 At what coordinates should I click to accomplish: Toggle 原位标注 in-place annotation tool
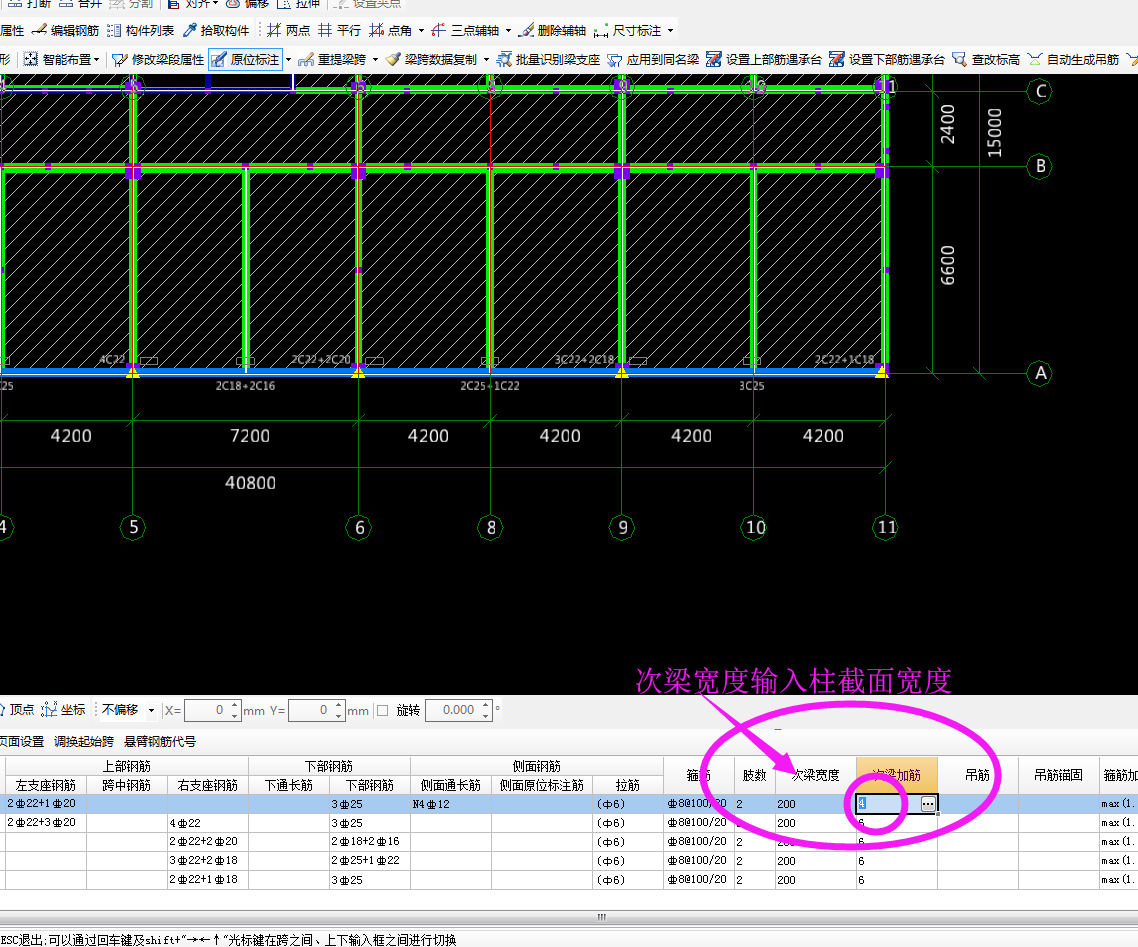pos(245,60)
